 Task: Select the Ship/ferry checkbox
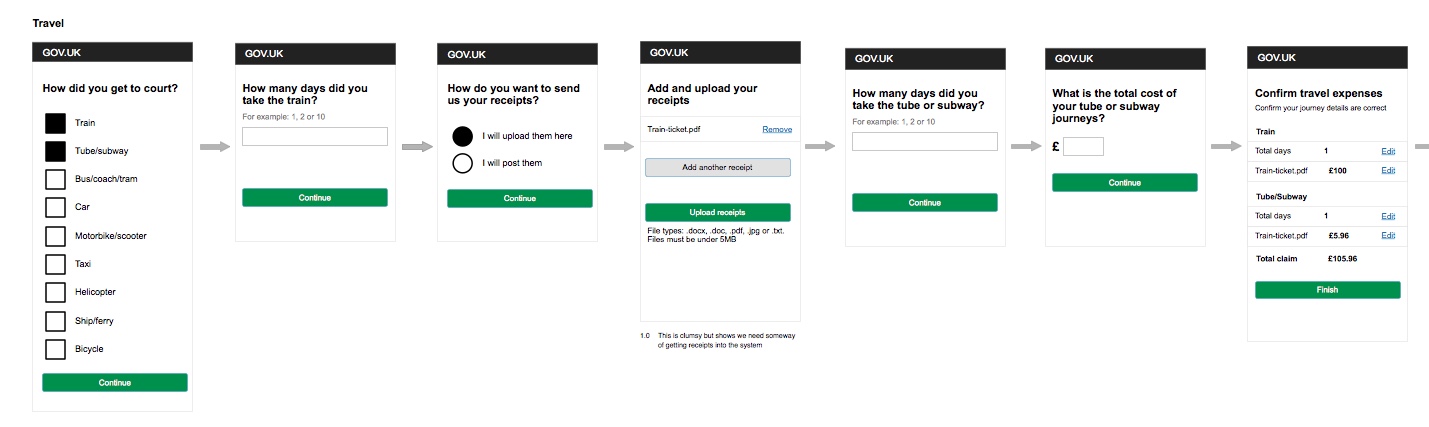click(x=55, y=321)
